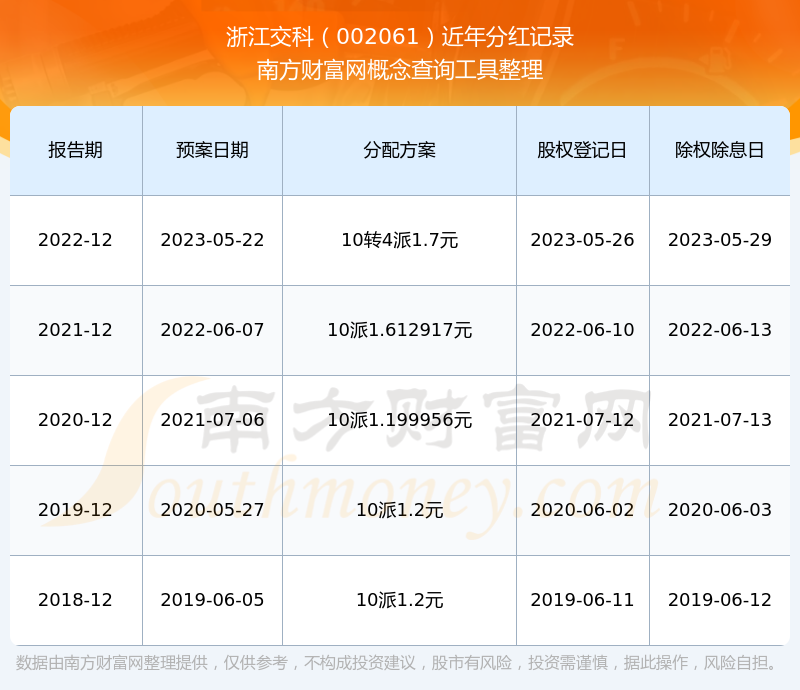Click ex-dividend date 2019-06-12
Screen dimensions: 800x690
pos(719,600)
